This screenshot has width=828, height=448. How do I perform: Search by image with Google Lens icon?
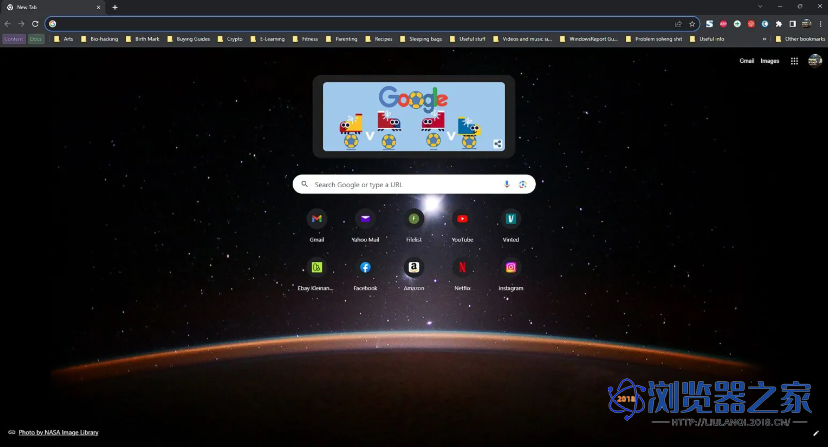523,184
